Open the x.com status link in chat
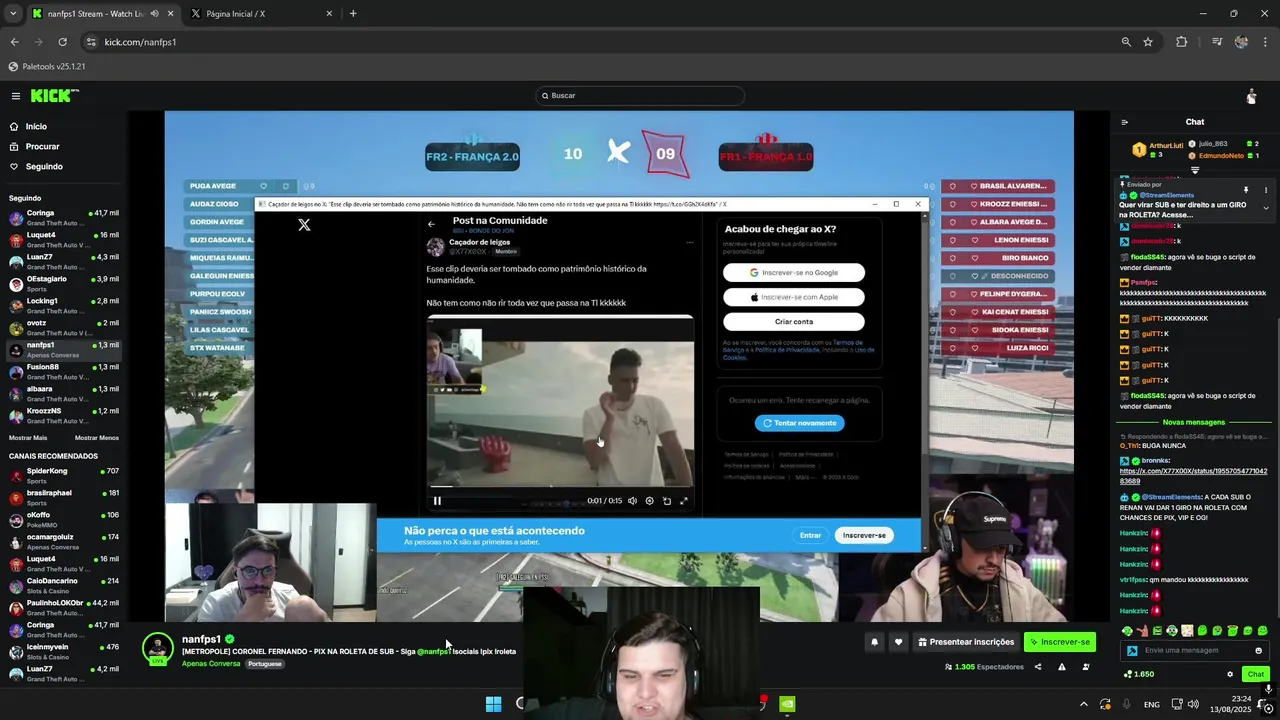The width and height of the screenshot is (1280, 720). [1193, 476]
